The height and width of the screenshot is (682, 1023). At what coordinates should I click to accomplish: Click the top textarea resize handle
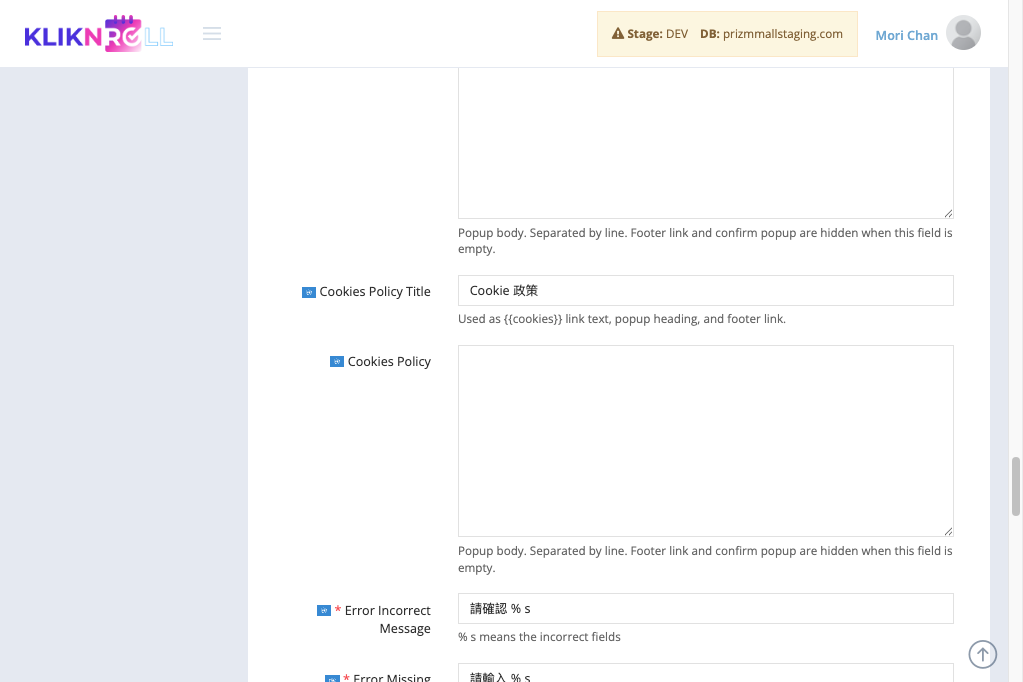(948, 213)
